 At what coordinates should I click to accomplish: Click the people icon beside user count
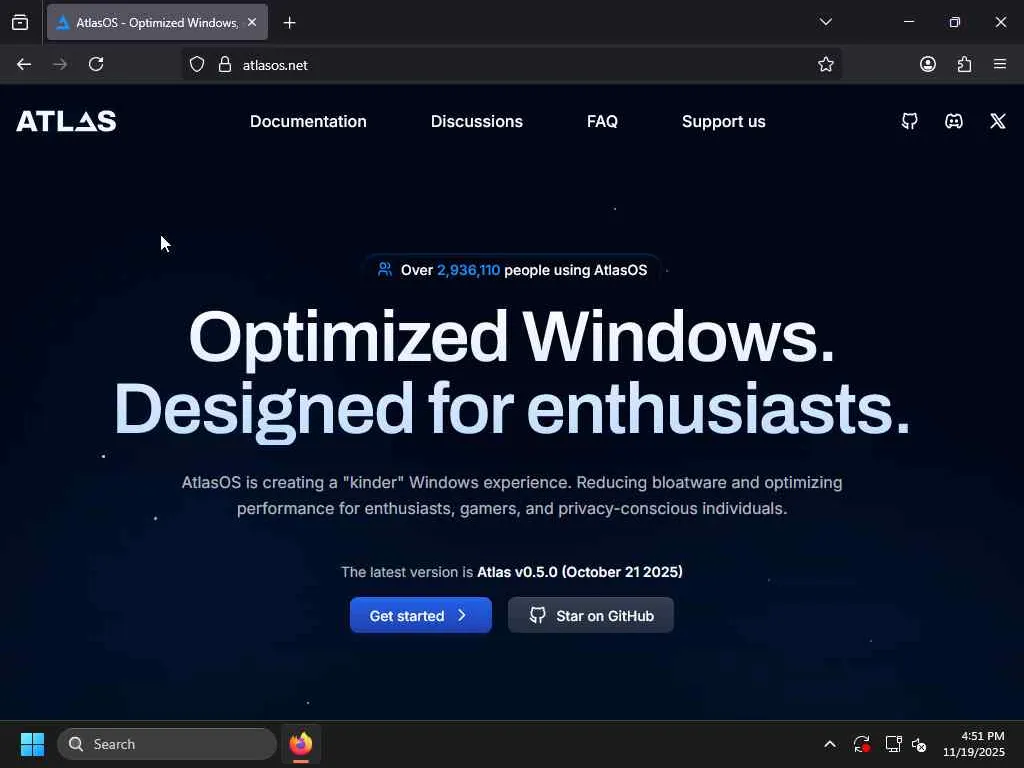[x=385, y=270]
